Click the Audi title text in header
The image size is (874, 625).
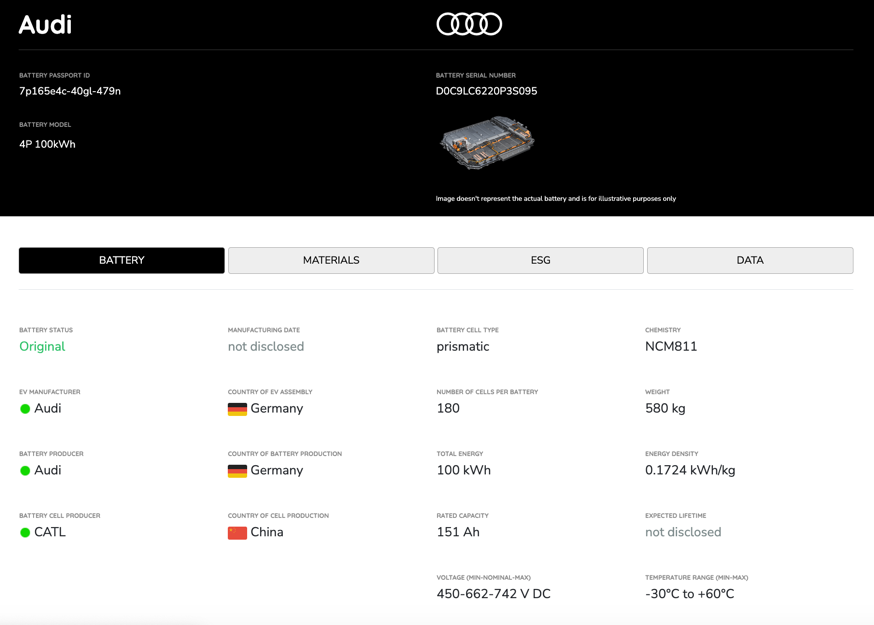(x=45, y=25)
